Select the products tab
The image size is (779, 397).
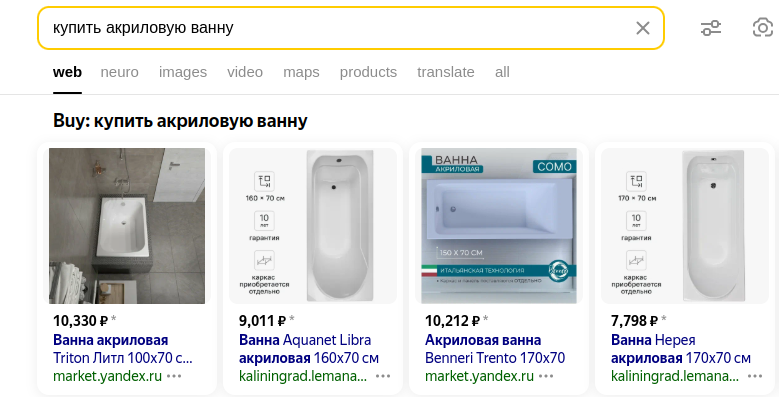tap(368, 73)
